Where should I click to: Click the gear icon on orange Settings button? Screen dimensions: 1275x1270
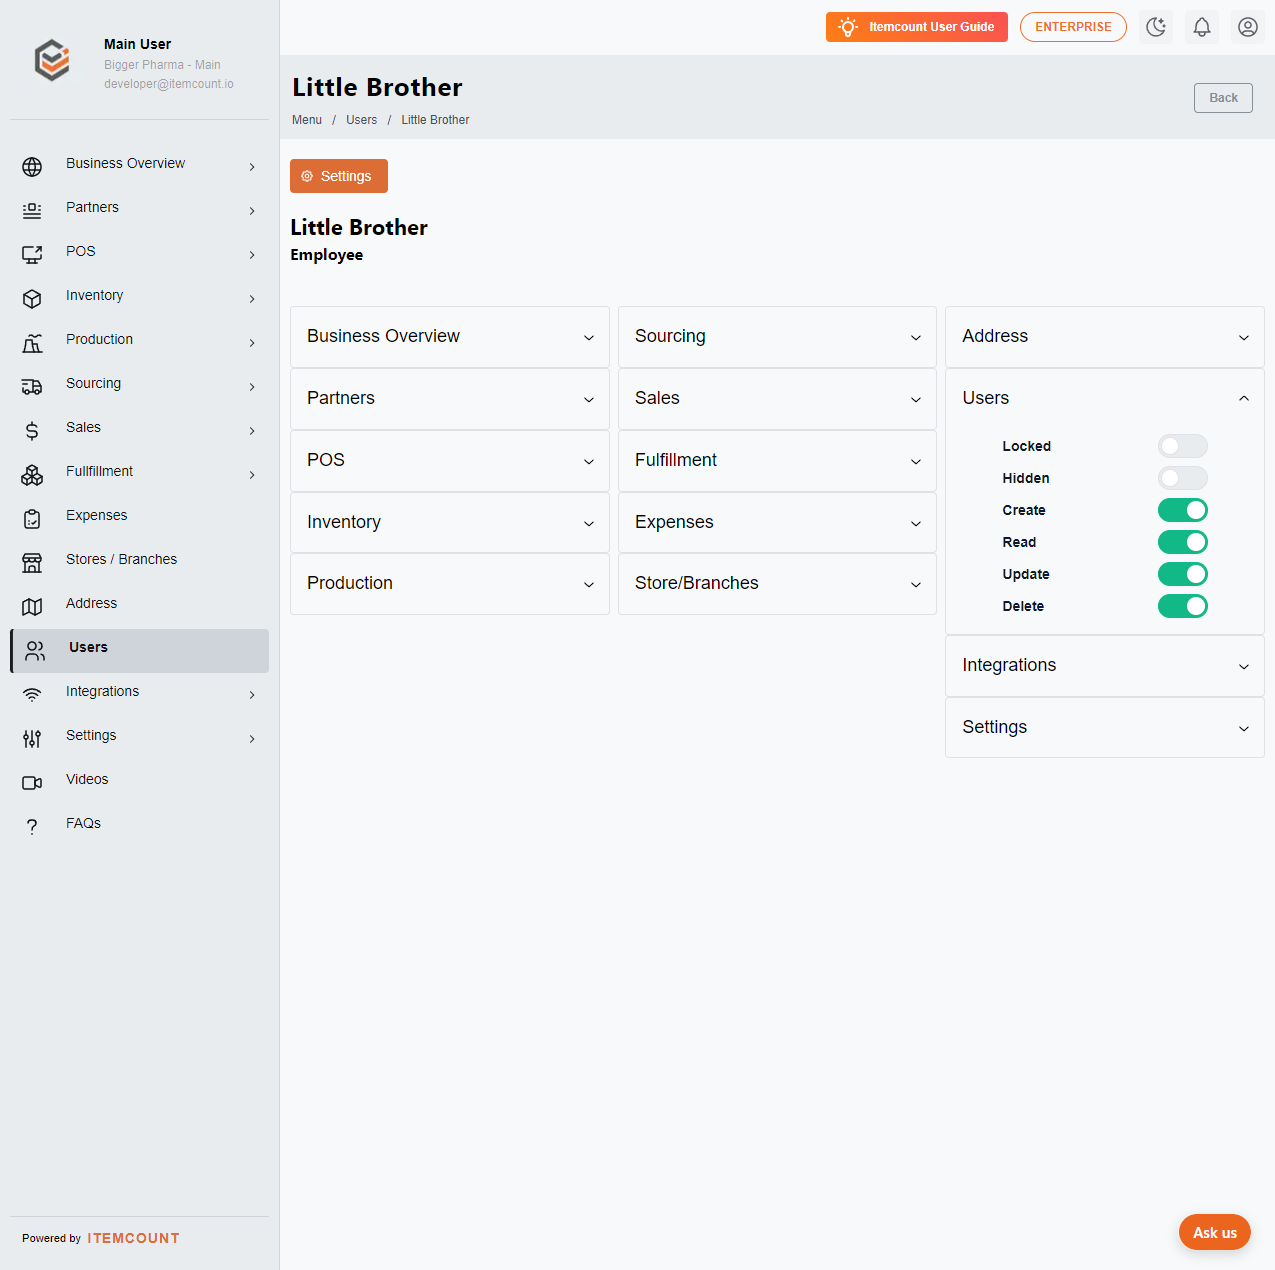click(x=307, y=176)
